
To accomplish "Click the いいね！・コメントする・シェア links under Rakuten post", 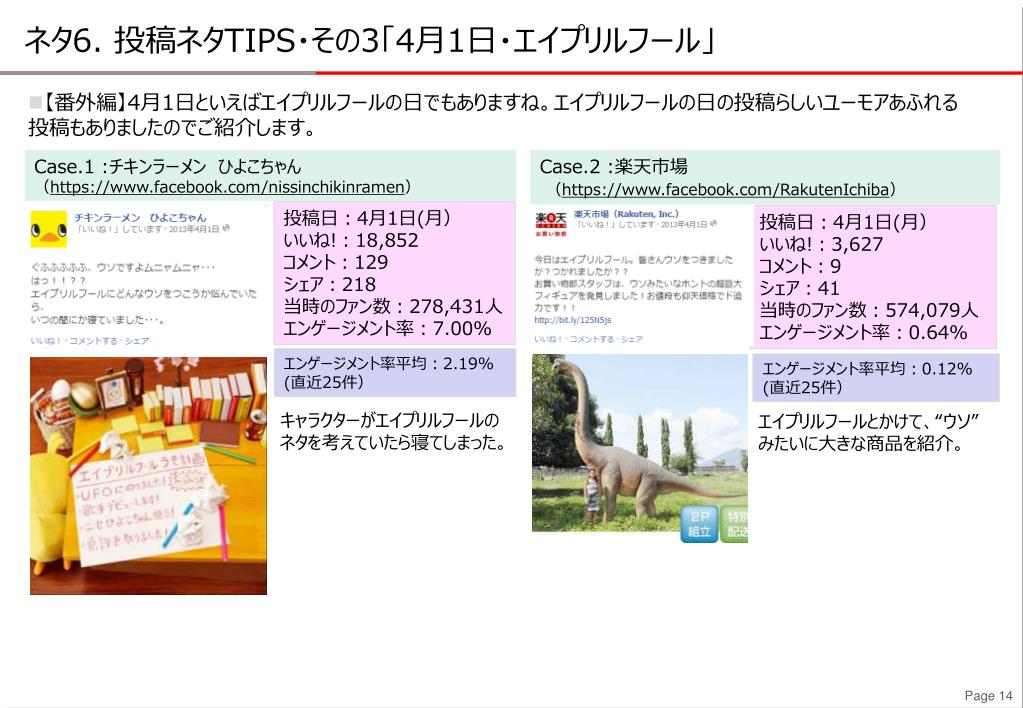I will [588, 339].
